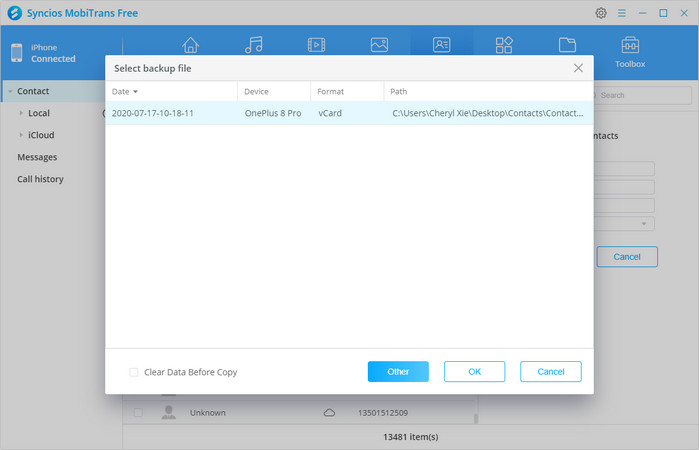Image resolution: width=699 pixels, height=450 pixels.
Task: Select Call history in the sidebar
Action: pyautogui.click(x=40, y=179)
